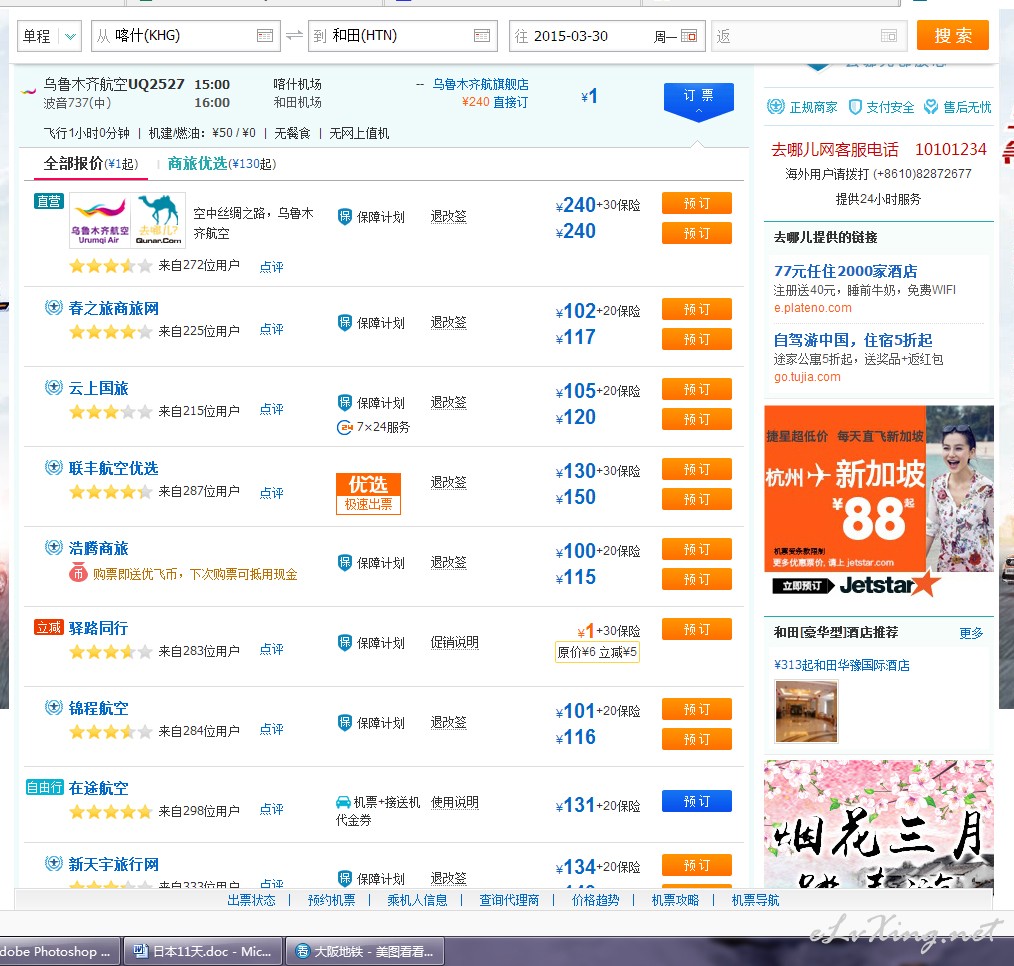Click the departure city field 喀什(KHG)
Viewport: 1014px width, 966px height.
[x=186, y=36]
